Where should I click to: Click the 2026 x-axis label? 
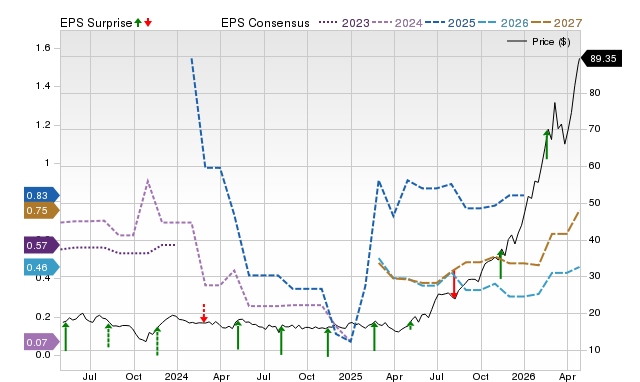tap(524, 376)
